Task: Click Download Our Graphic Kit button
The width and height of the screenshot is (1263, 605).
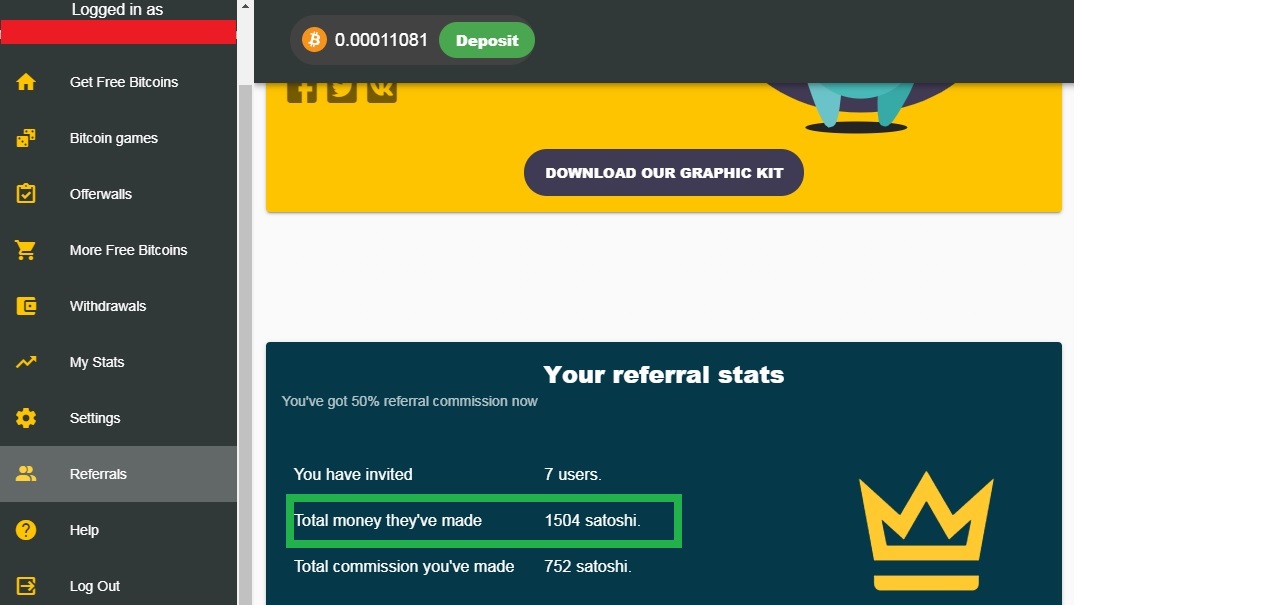Action: [664, 173]
